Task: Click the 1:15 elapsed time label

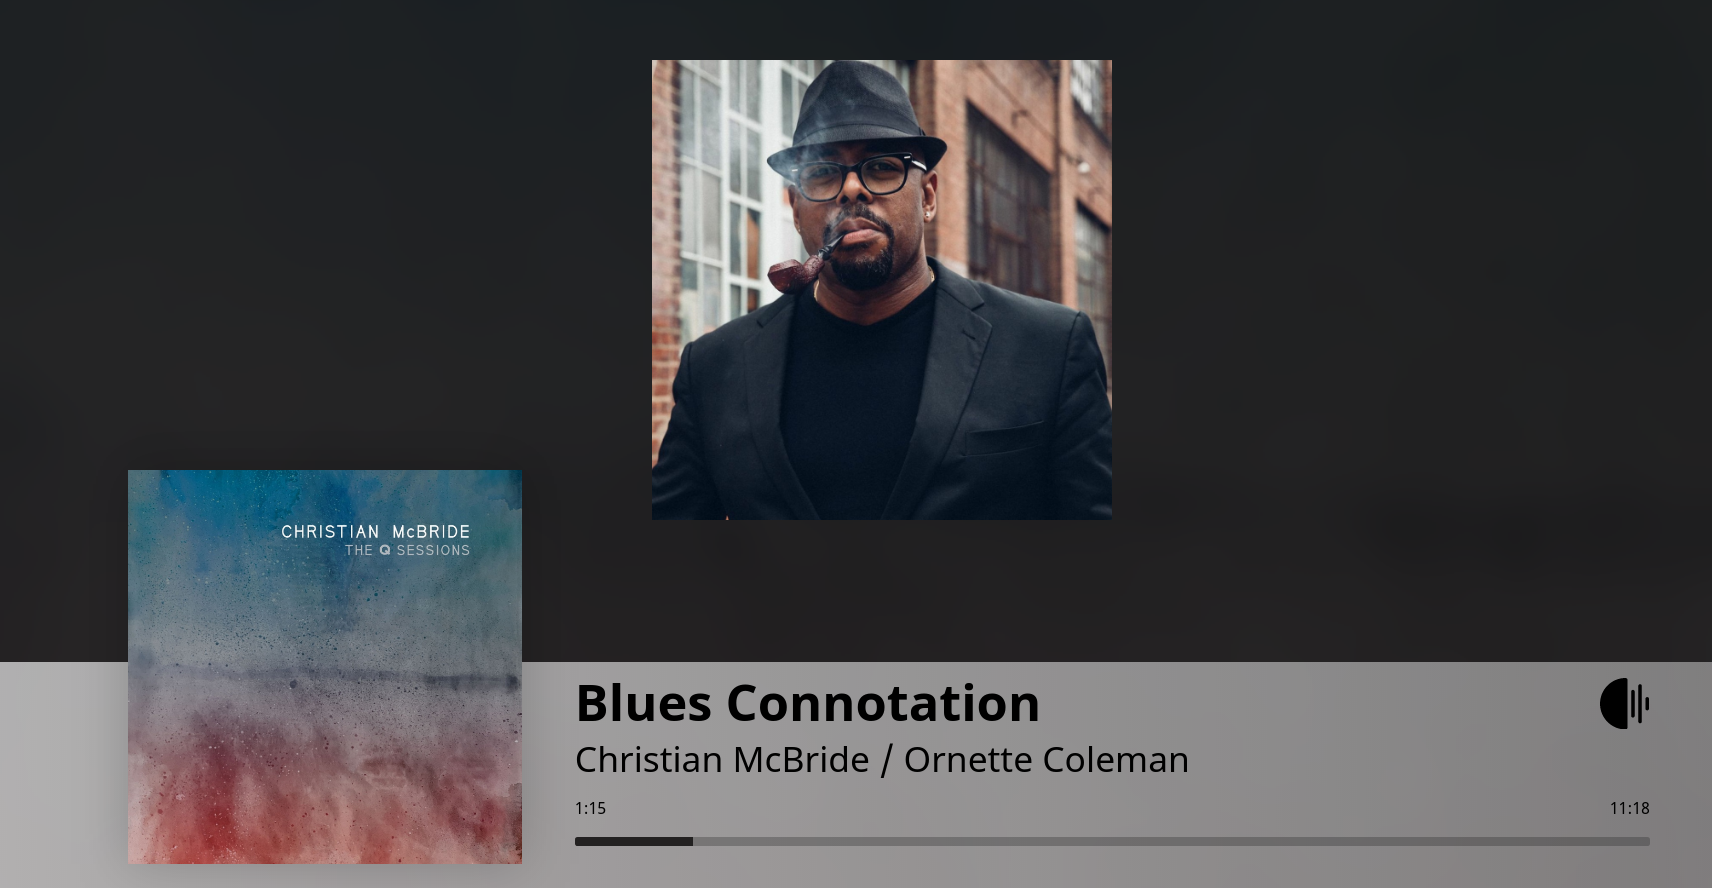Action: tap(590, 808)
